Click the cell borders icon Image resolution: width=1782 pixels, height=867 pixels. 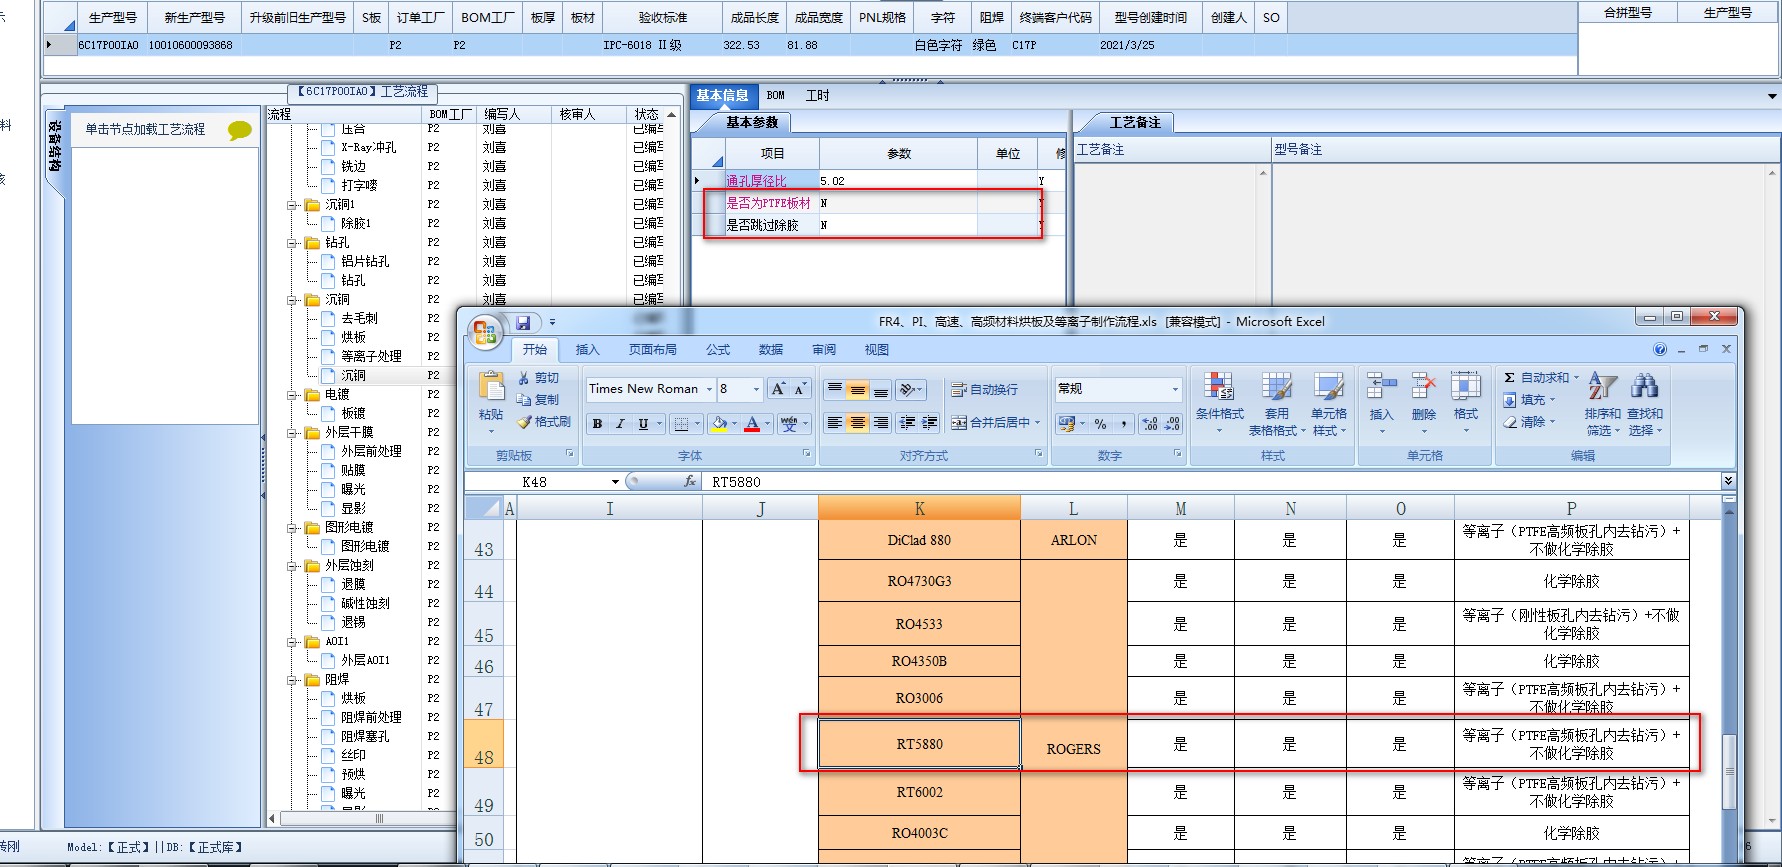[681, 424]
